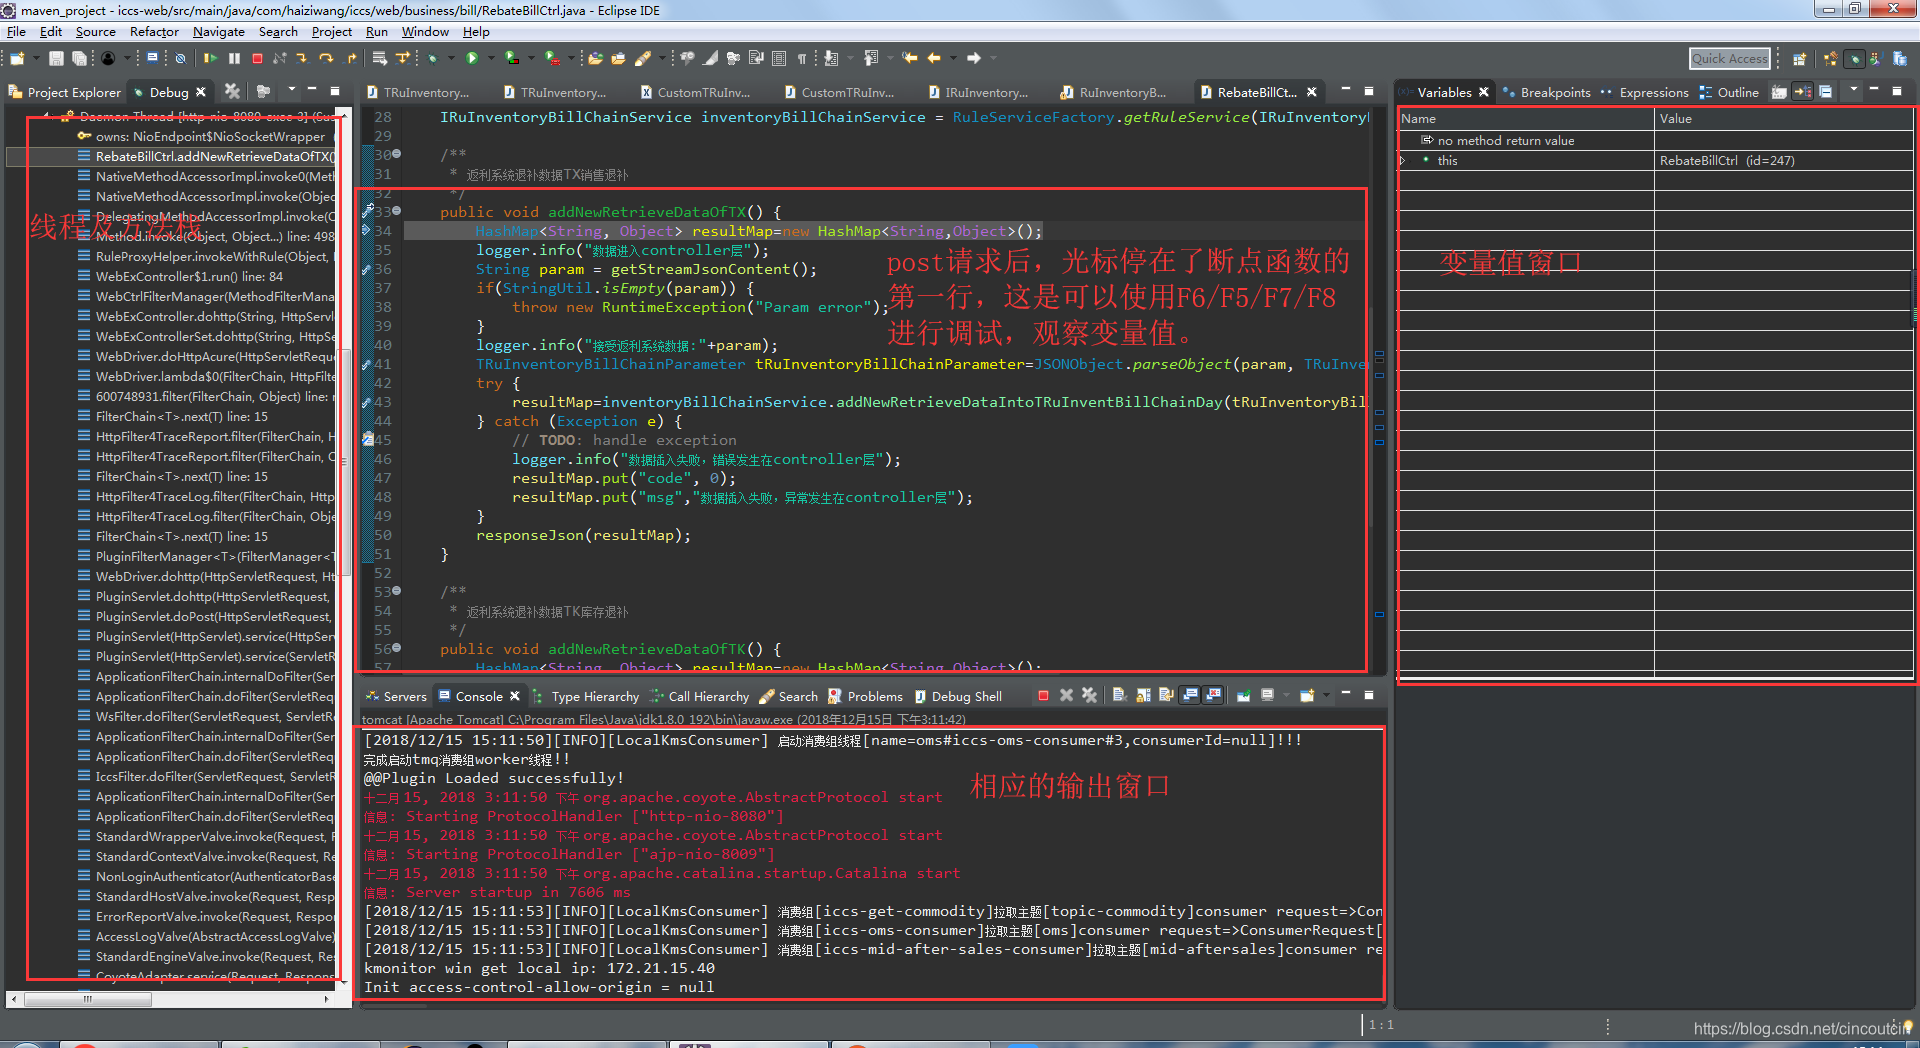Expand the 'this' variable entry
Screen dimensions: 1920x1048
[1405, 160]
